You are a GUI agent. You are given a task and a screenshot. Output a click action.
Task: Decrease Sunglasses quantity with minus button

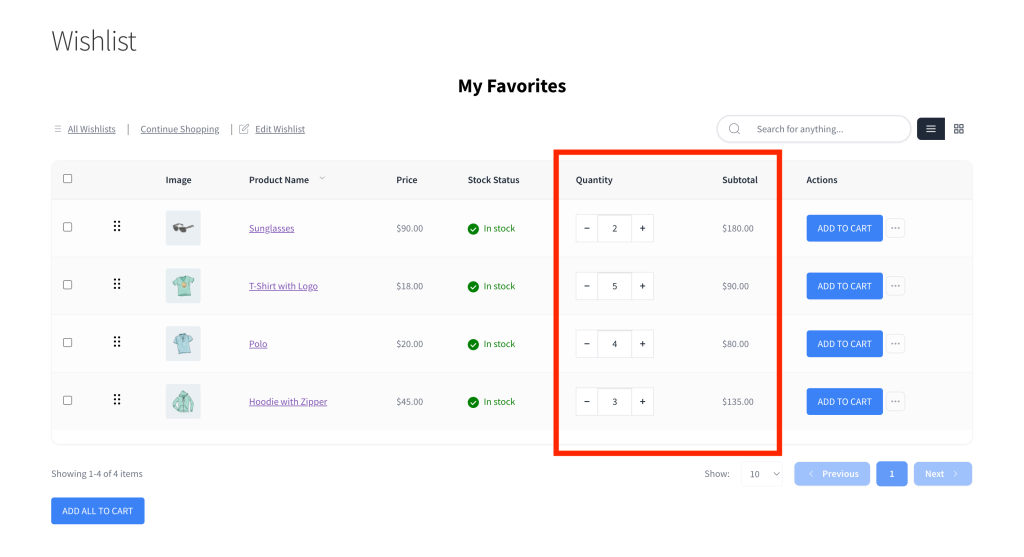[x=586, y=228]
